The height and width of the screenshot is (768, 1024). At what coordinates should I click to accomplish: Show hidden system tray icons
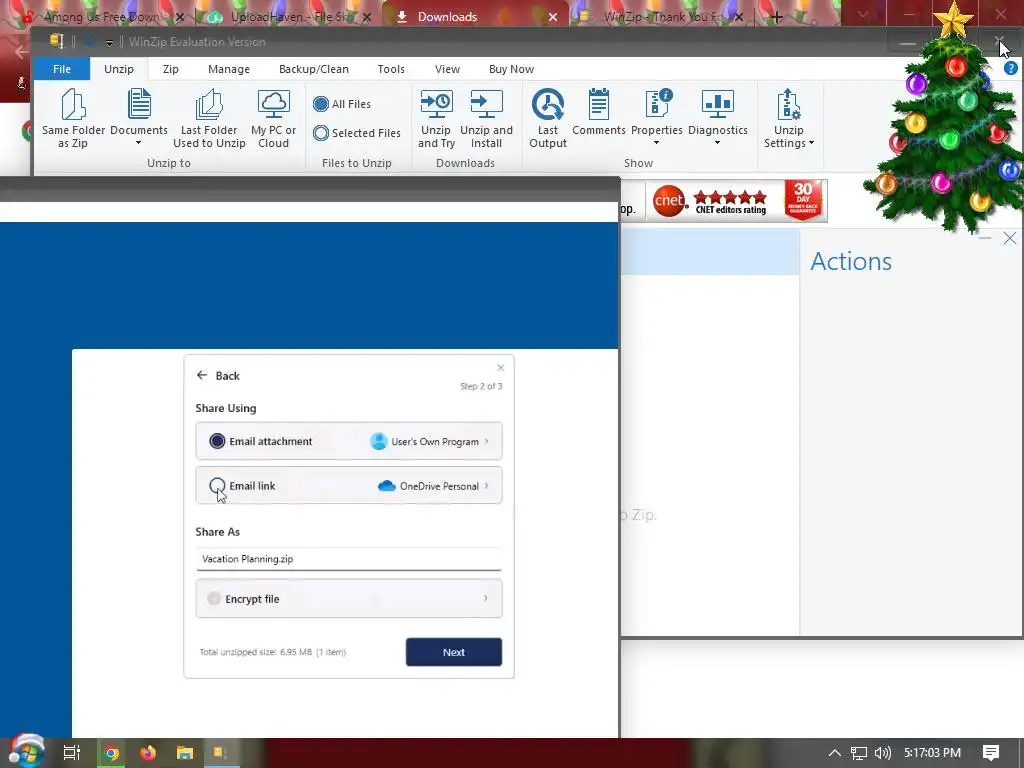pyautogui.click(x=835, y=753)
